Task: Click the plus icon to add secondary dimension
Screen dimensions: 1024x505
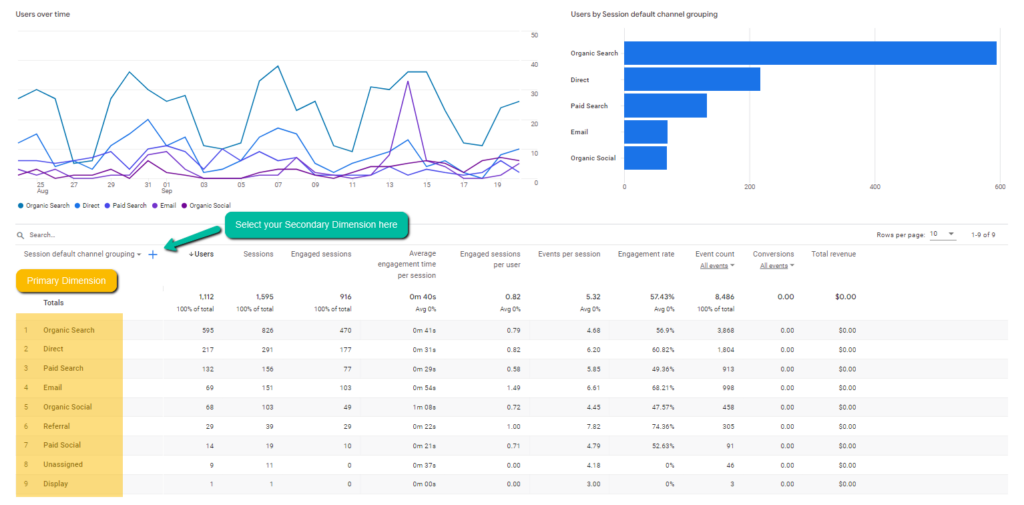Action: [x=153, y=255]
